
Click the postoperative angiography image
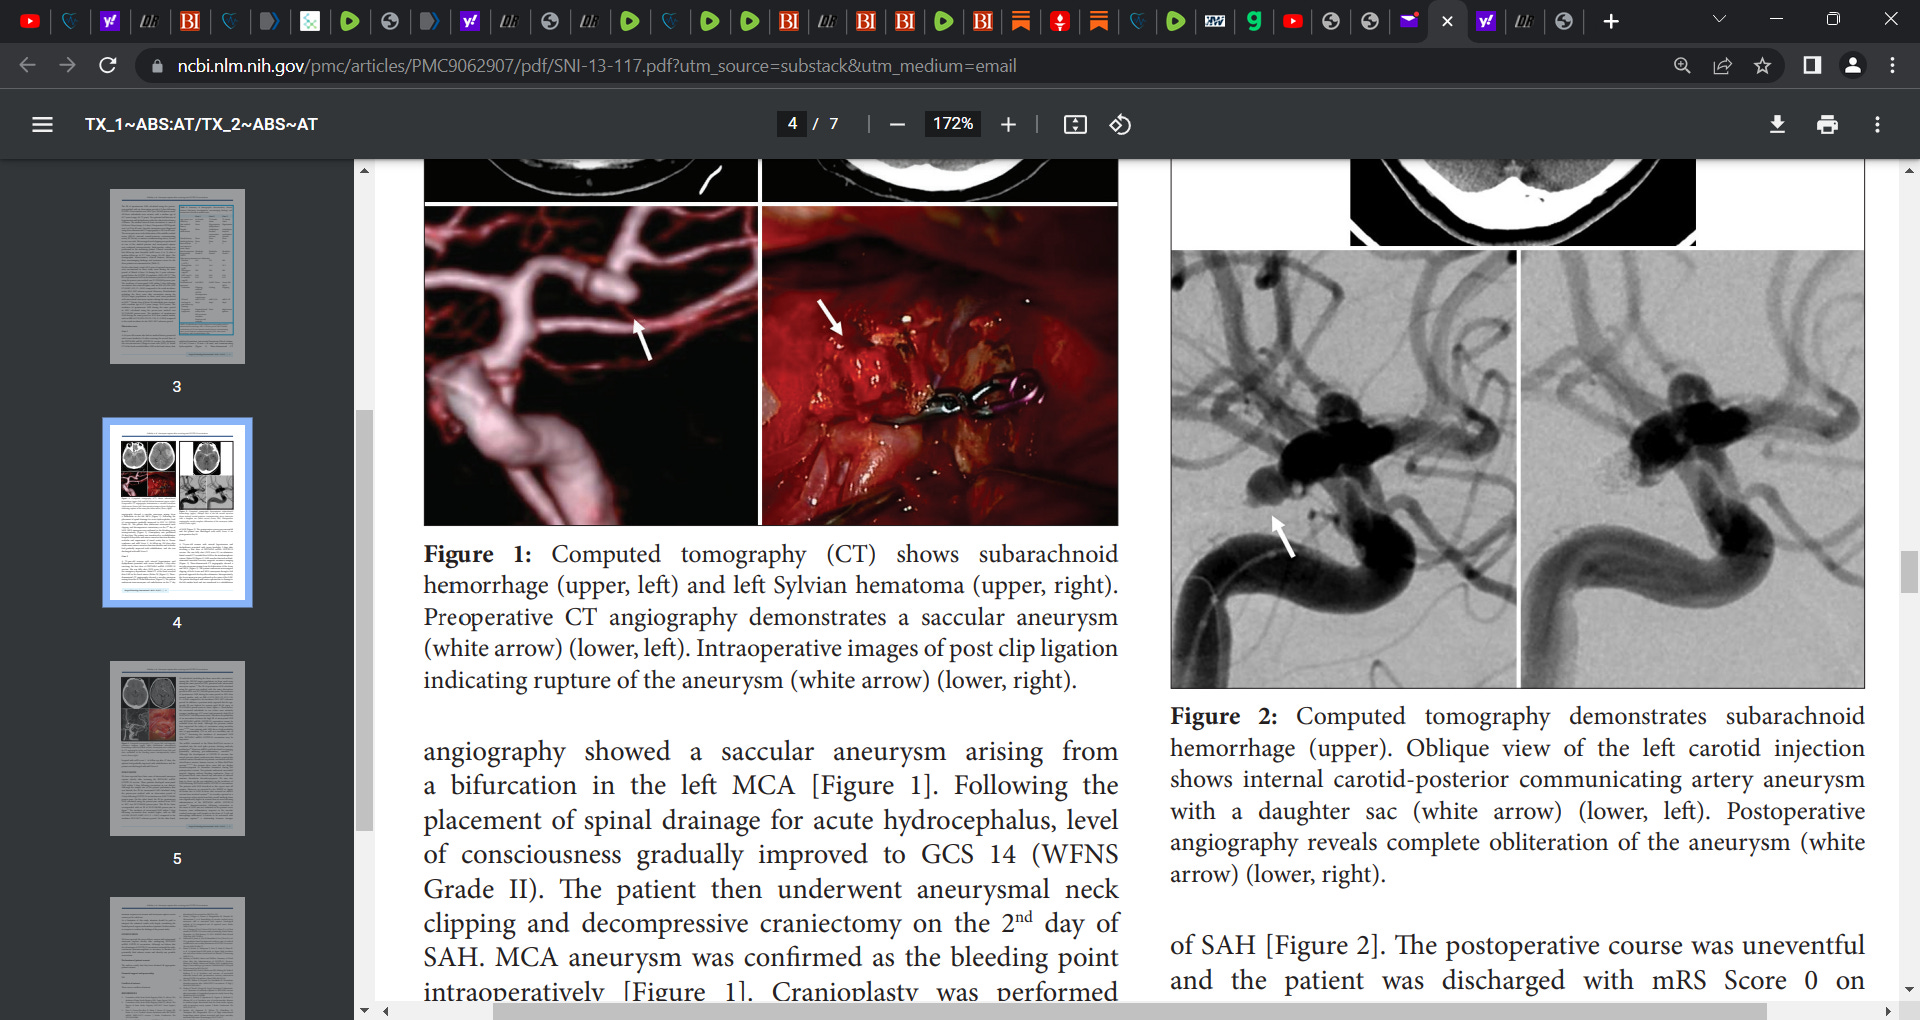coord(1692,468)
